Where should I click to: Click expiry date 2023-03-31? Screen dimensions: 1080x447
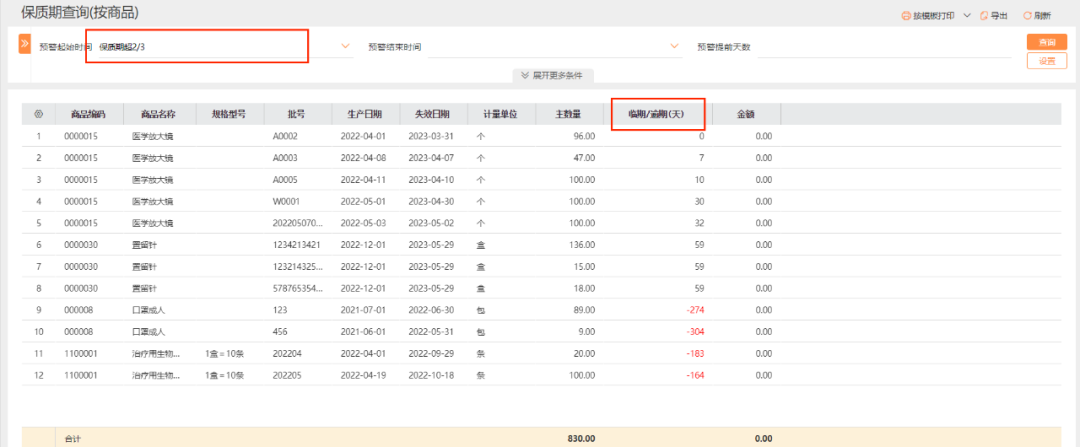click(431, 136)
